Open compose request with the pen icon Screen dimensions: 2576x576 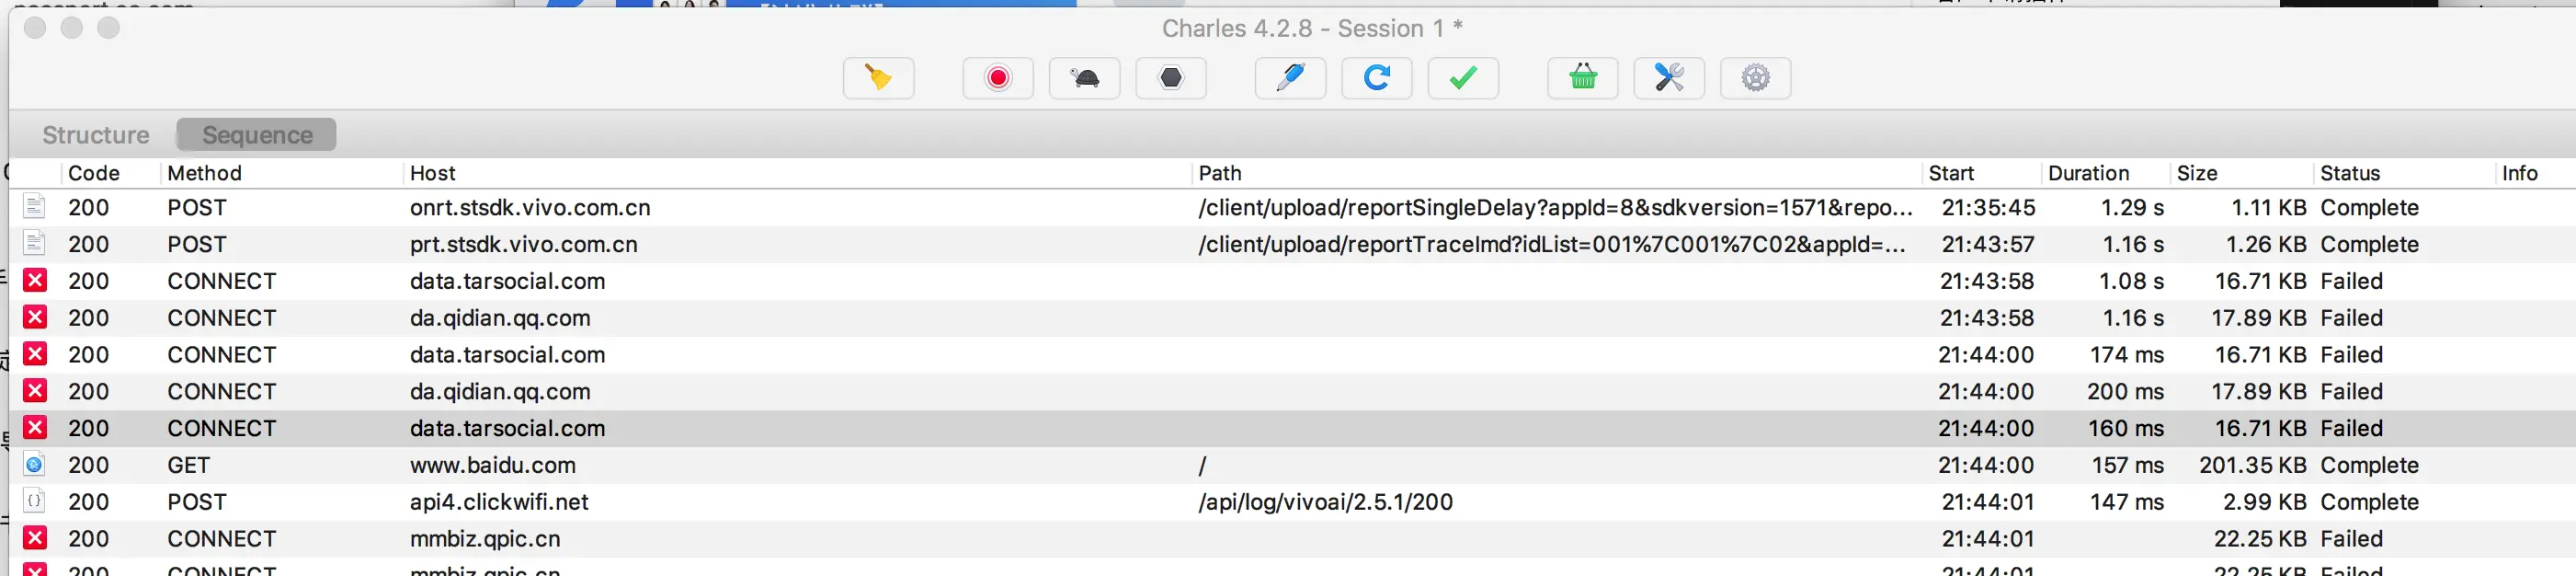coord(1290,78)
